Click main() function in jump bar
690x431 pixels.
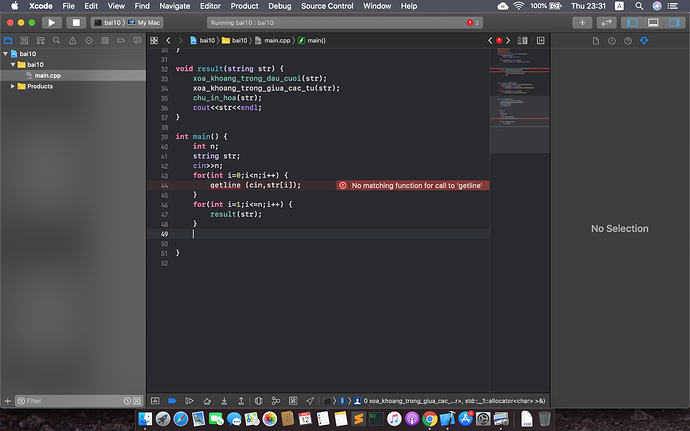[x=312, y=41]
